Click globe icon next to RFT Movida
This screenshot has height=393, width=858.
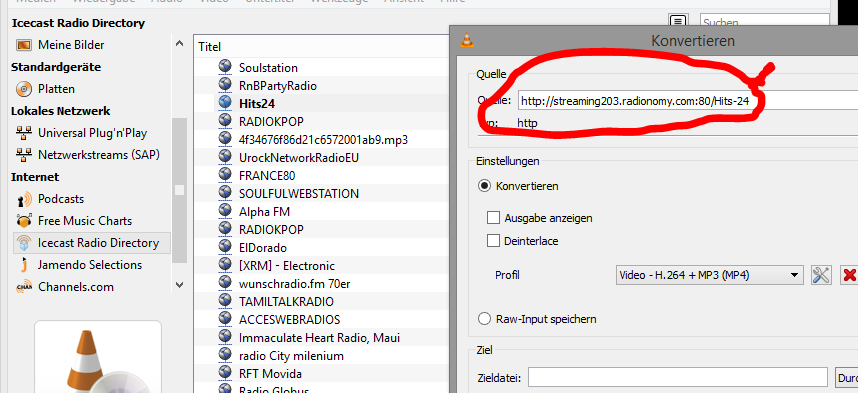pos(225,373)
